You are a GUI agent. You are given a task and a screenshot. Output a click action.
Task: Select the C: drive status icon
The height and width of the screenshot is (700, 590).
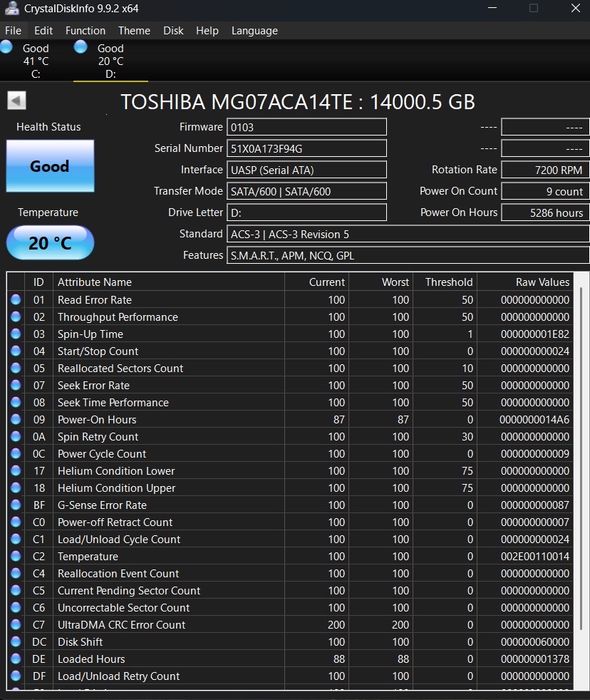[x=6, y=47]
